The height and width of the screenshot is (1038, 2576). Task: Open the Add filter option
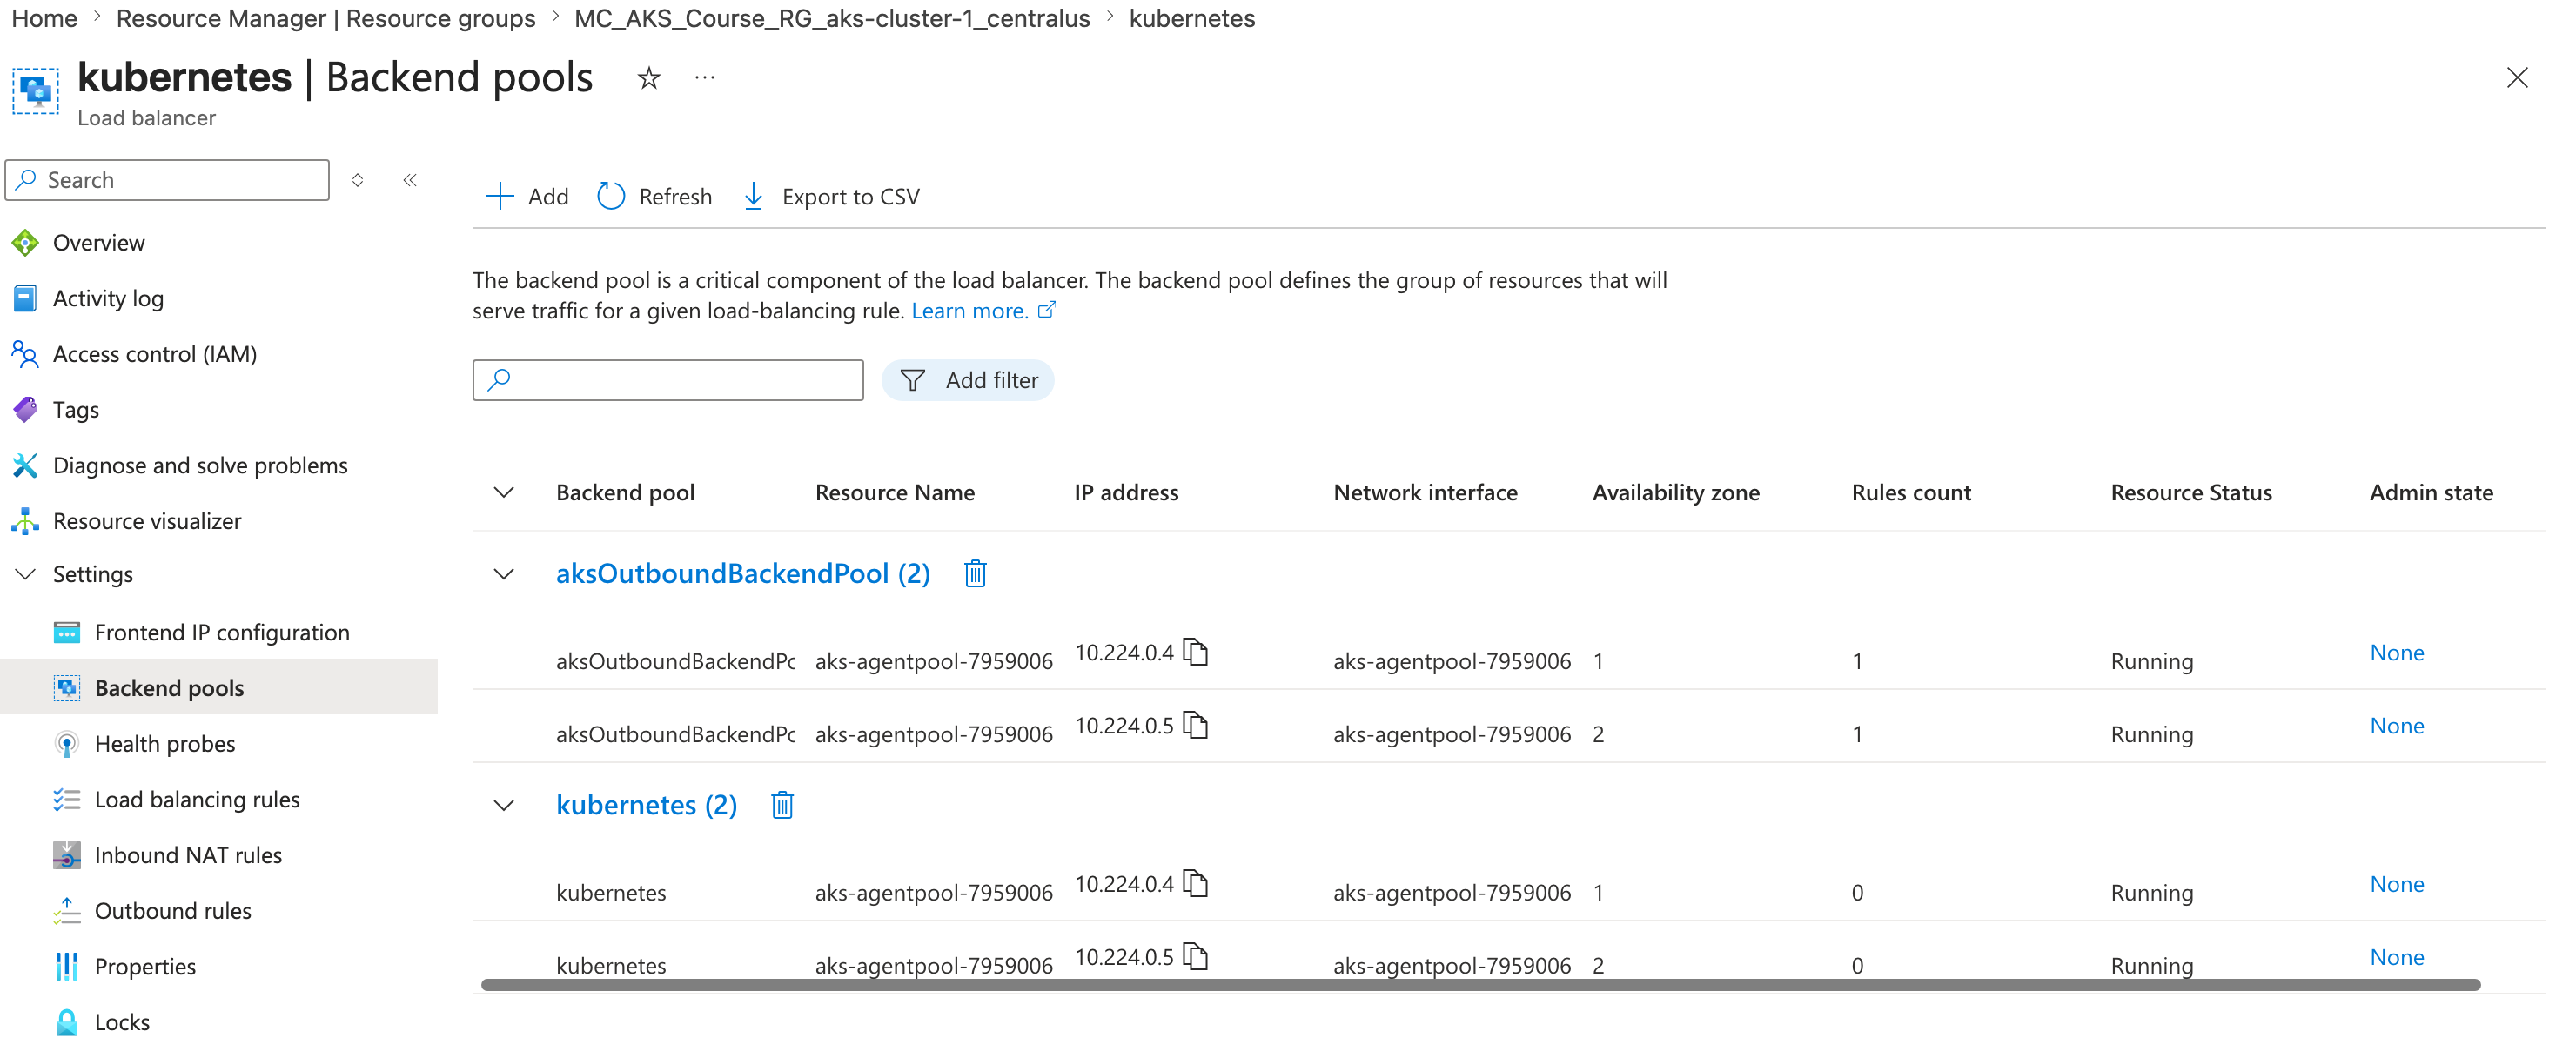[x=968, y=380]
